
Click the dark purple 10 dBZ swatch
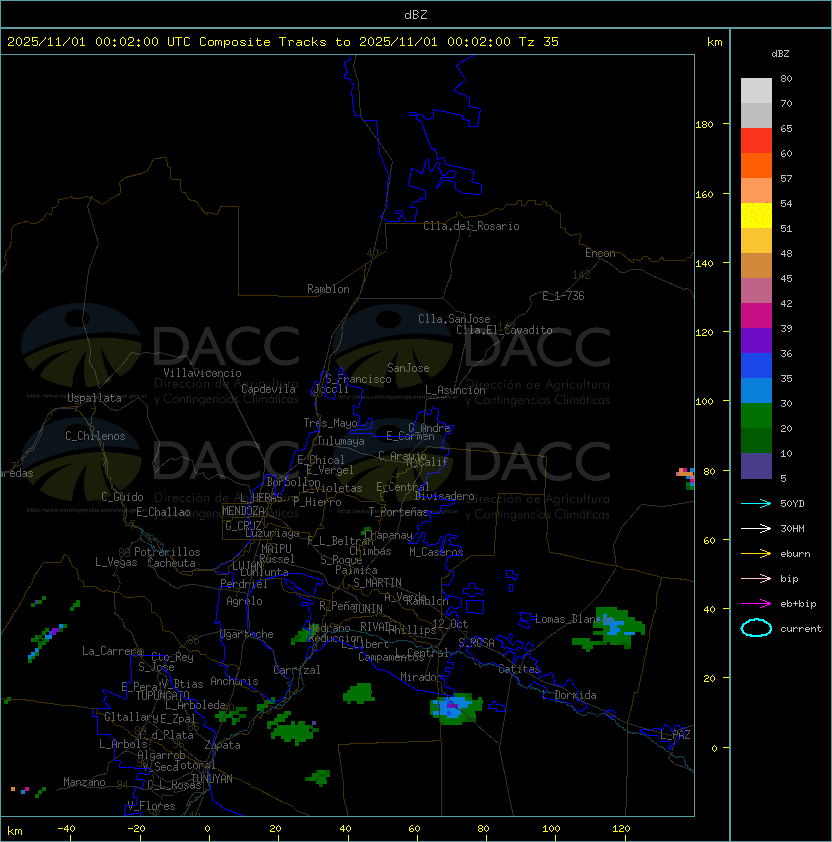[x=756, y=466]
